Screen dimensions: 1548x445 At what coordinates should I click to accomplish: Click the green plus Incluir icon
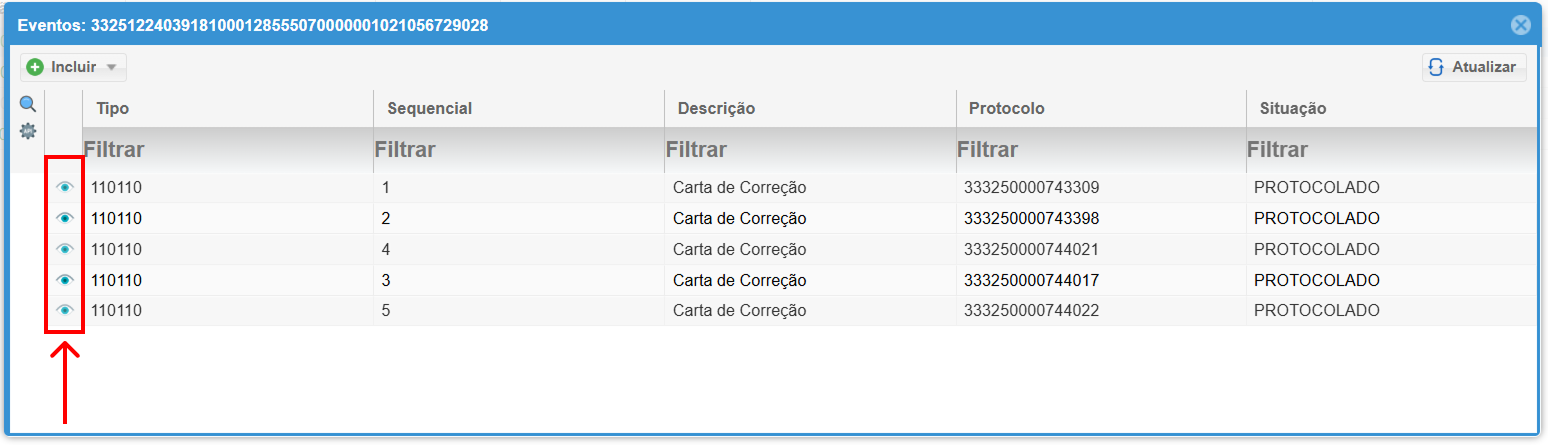(36, 67)
